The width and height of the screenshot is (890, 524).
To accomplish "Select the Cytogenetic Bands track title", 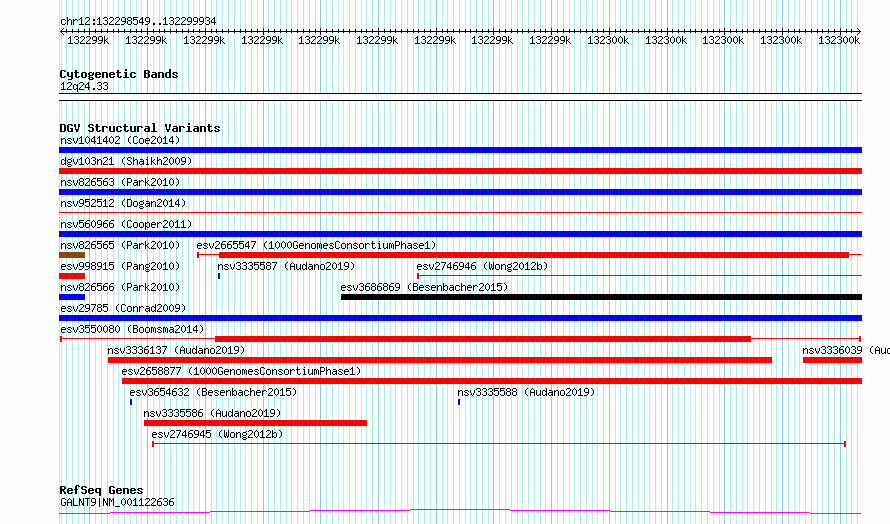I will pyautogui.click(x=119, y=74).
